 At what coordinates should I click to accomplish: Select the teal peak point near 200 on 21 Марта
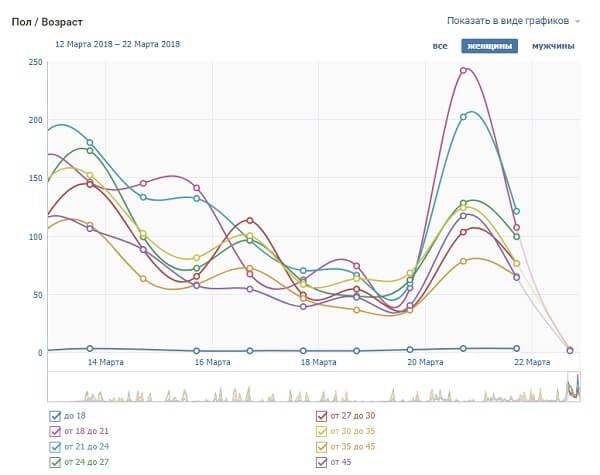(x=464, y=117)
